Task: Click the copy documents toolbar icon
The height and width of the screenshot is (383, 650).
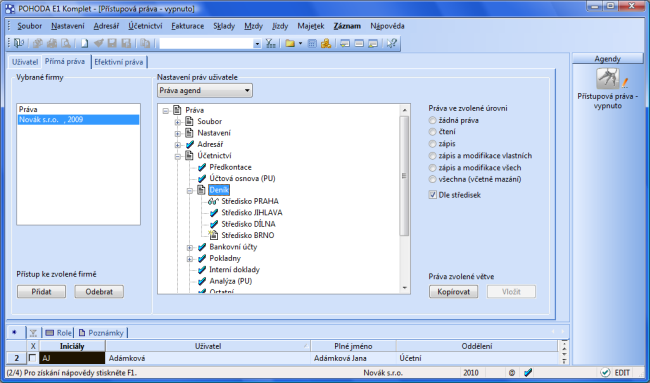Action: 145,43
